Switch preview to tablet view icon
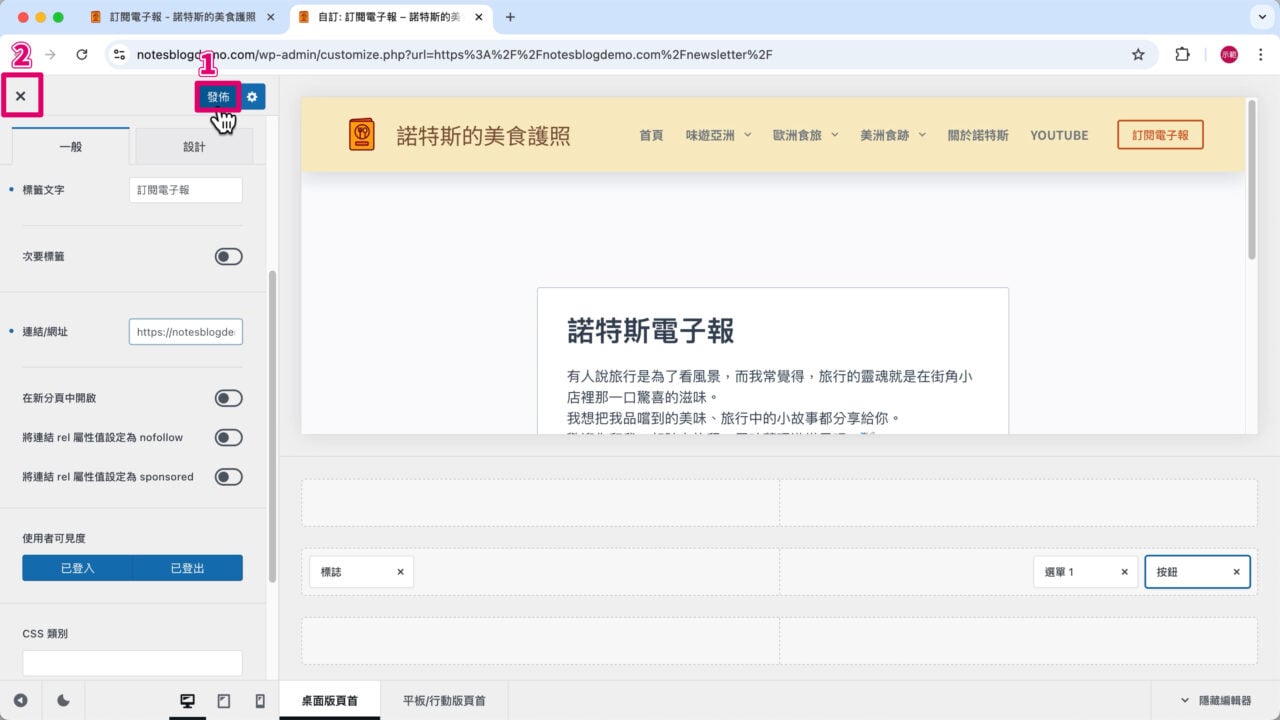Viewport: 1280px width, 720px height. [223, 700]
